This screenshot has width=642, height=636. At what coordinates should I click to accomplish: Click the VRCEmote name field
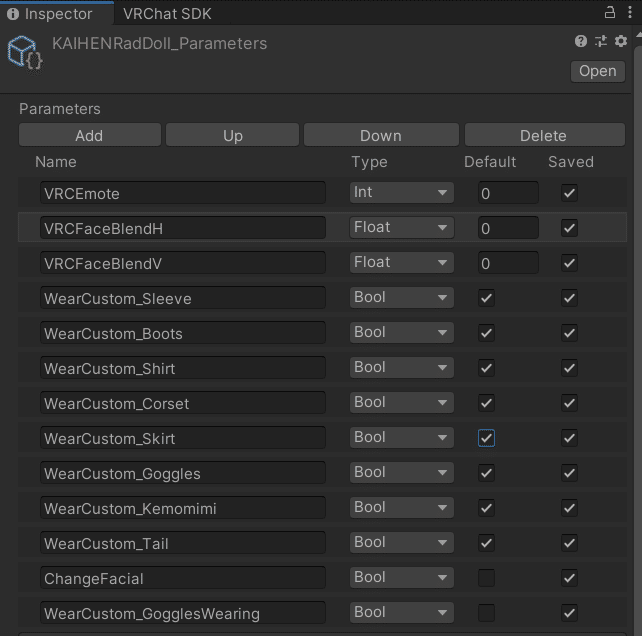(183, 193)
